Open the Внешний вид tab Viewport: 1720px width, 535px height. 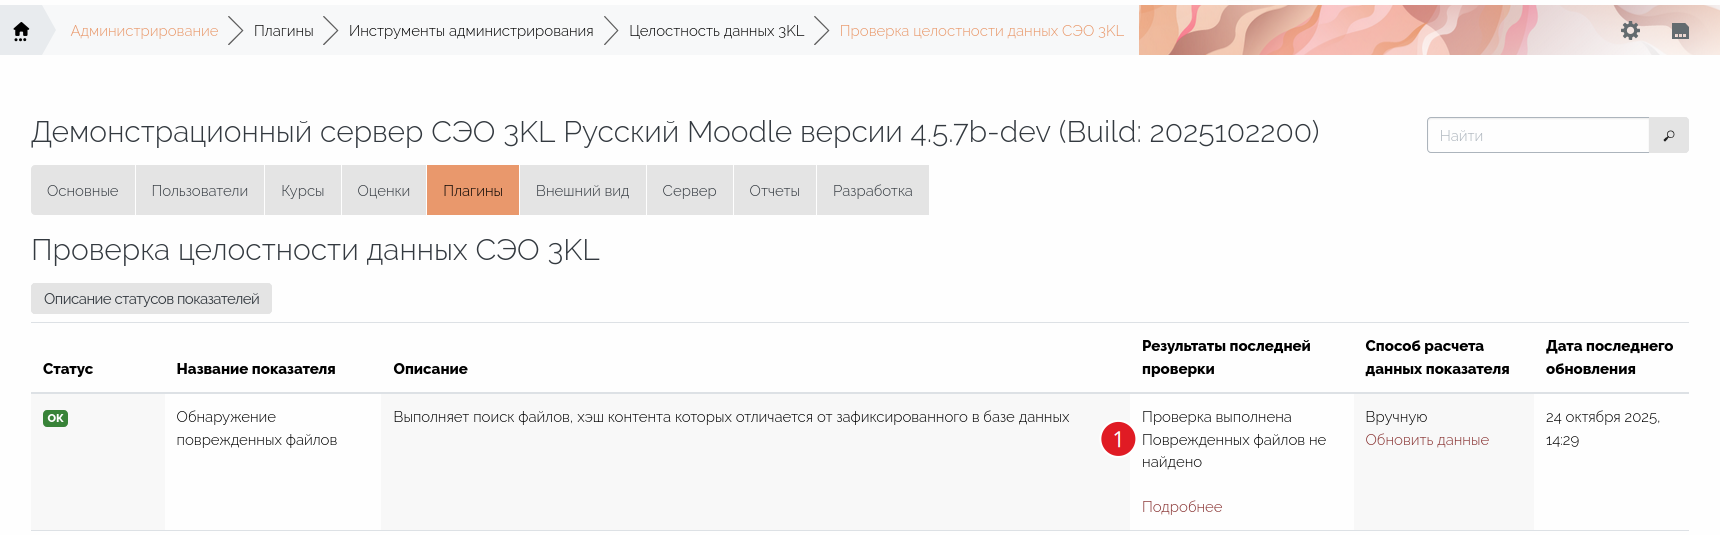[x=582, y=190]
